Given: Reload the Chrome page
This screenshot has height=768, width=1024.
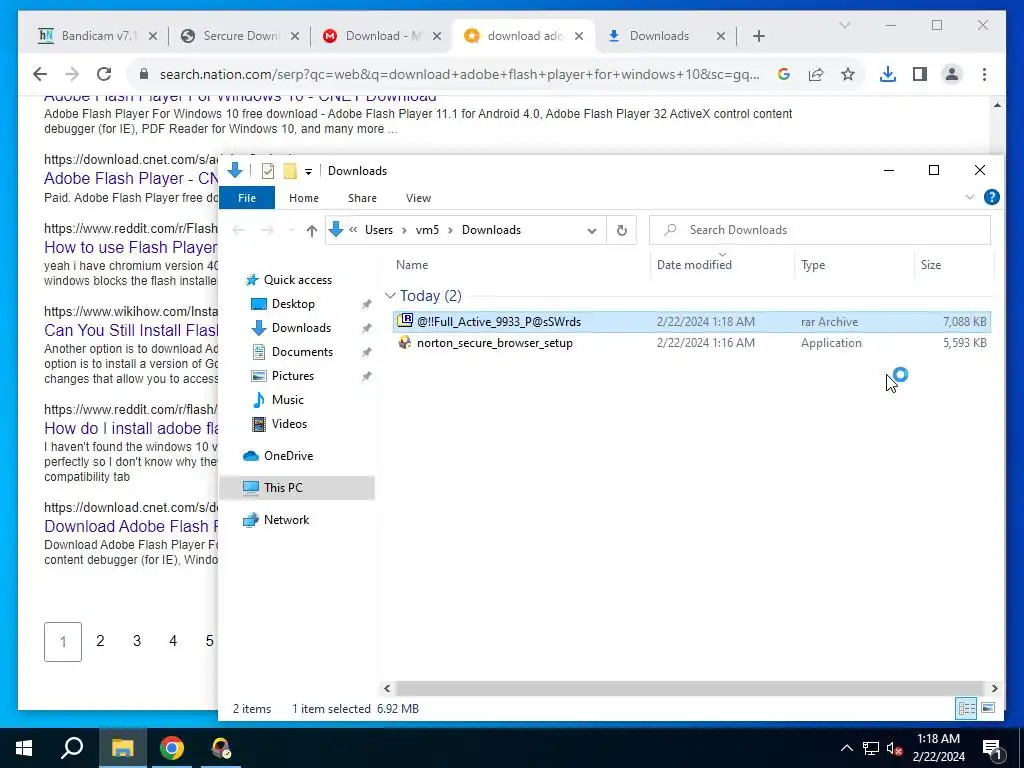Looking at the screenshot, I should (104, 74).
